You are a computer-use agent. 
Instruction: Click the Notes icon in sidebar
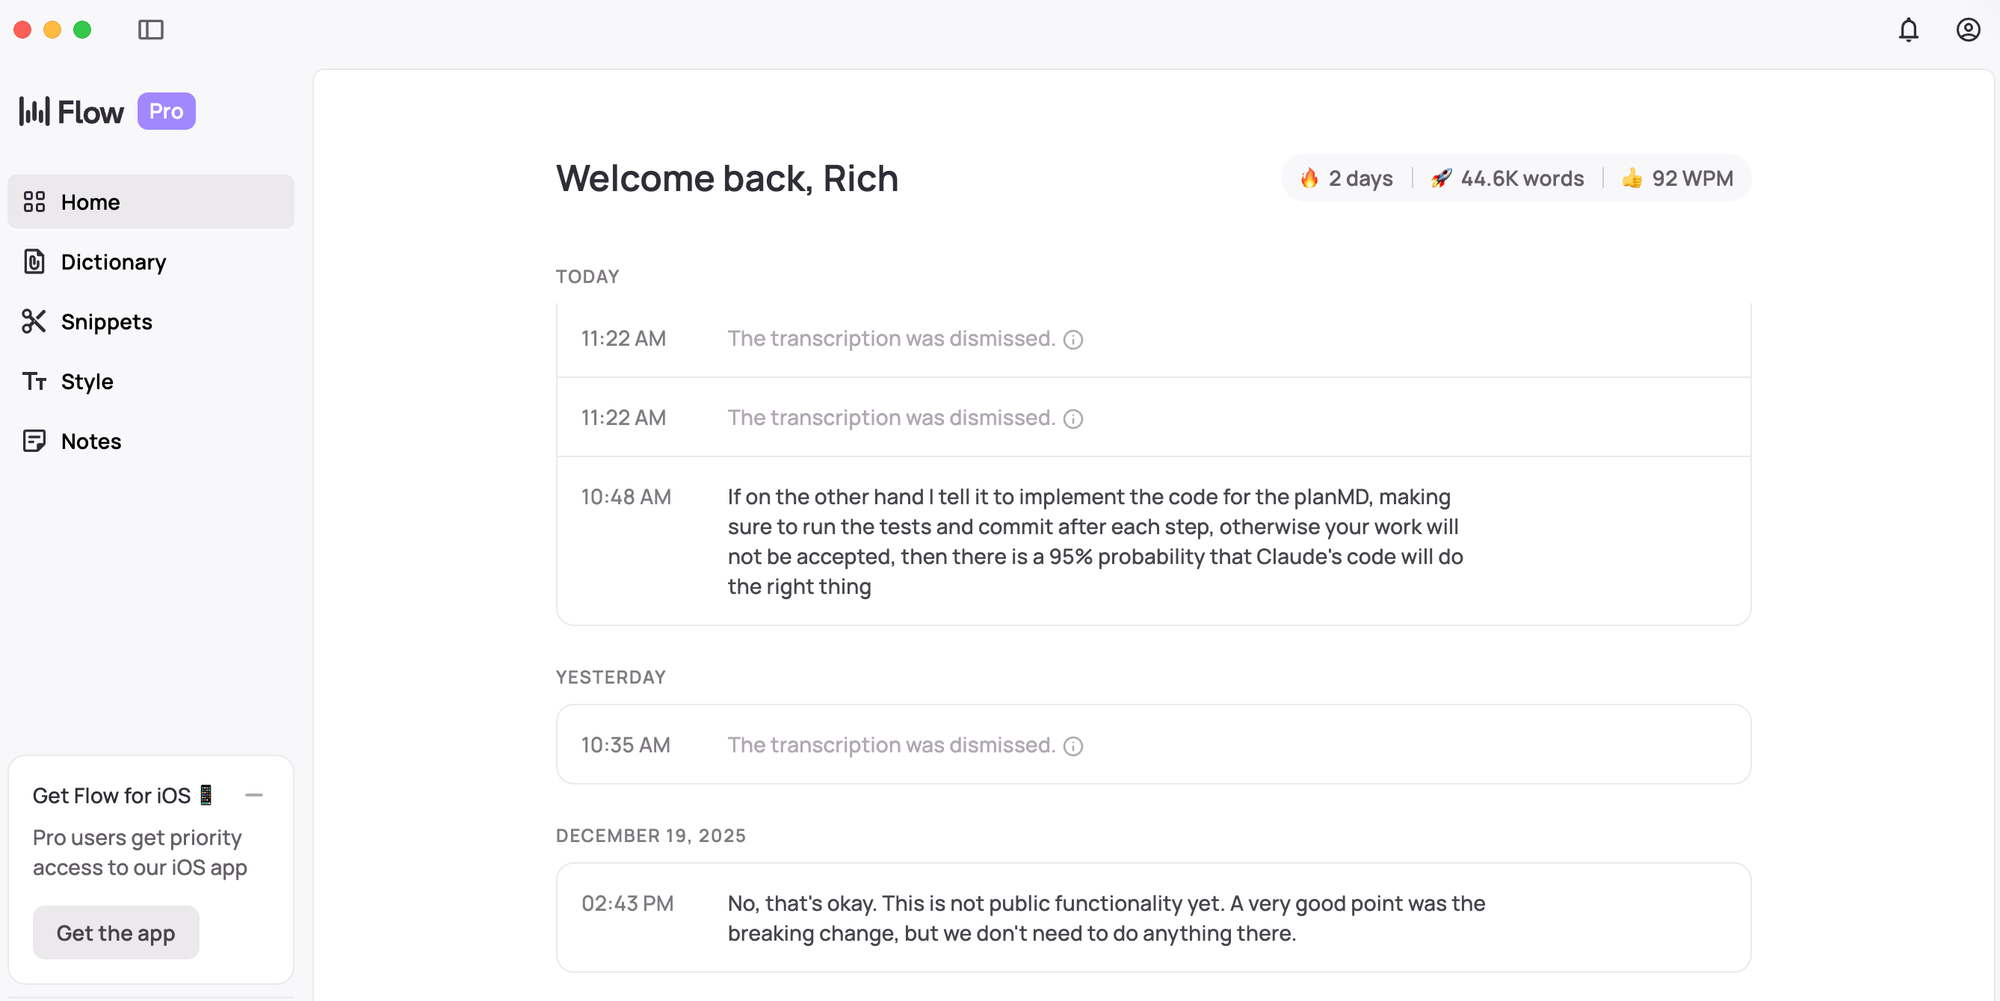tap(34, 441)
